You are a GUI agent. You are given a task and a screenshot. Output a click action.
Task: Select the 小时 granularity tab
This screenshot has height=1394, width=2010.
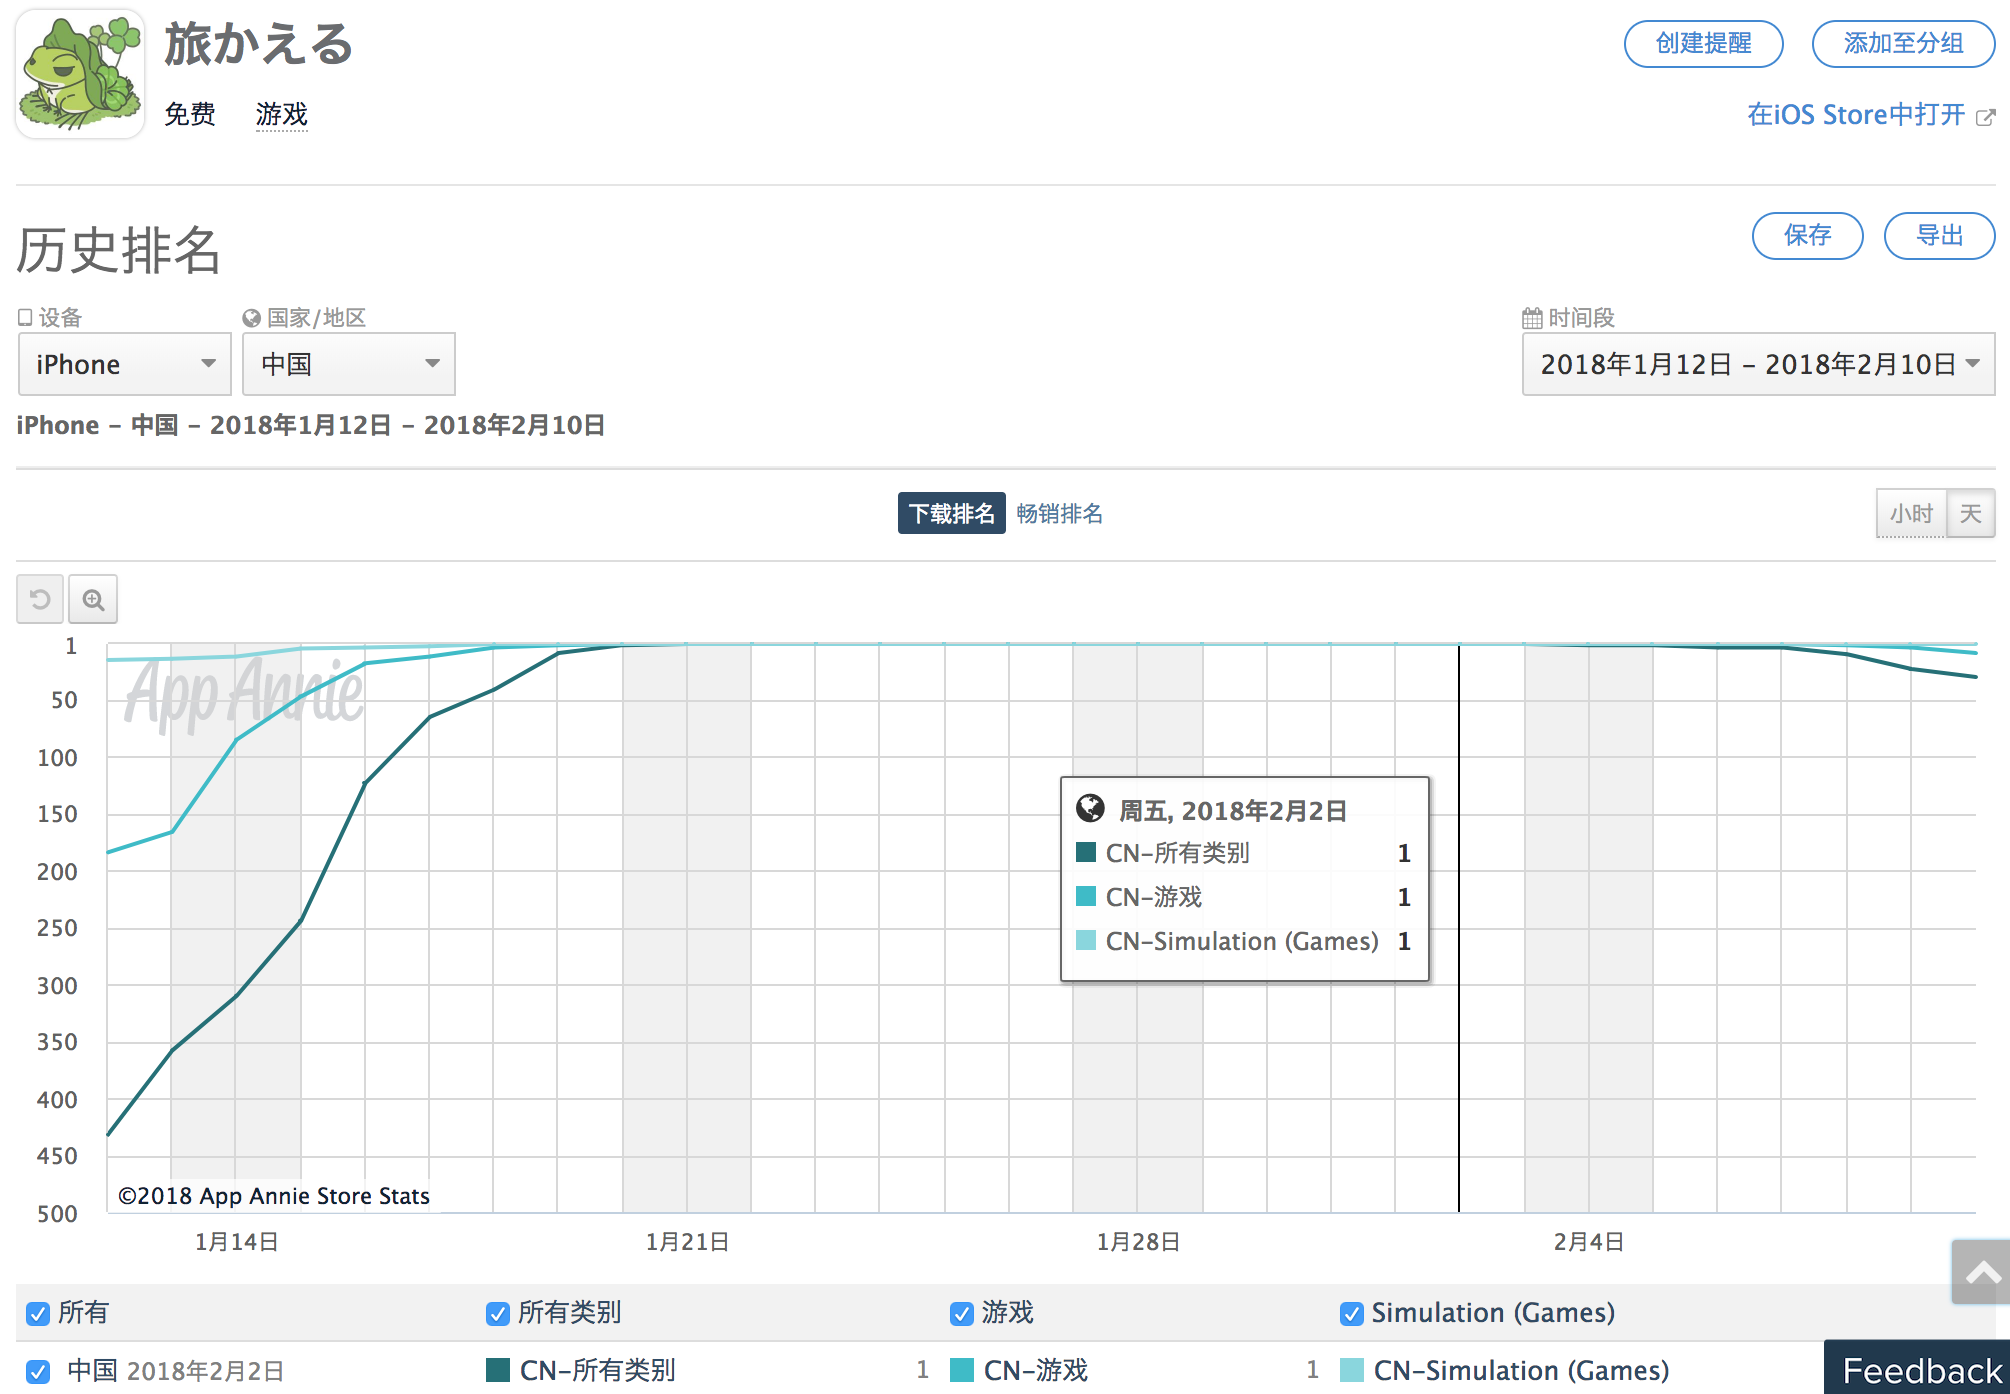(x=1911, y=514)
